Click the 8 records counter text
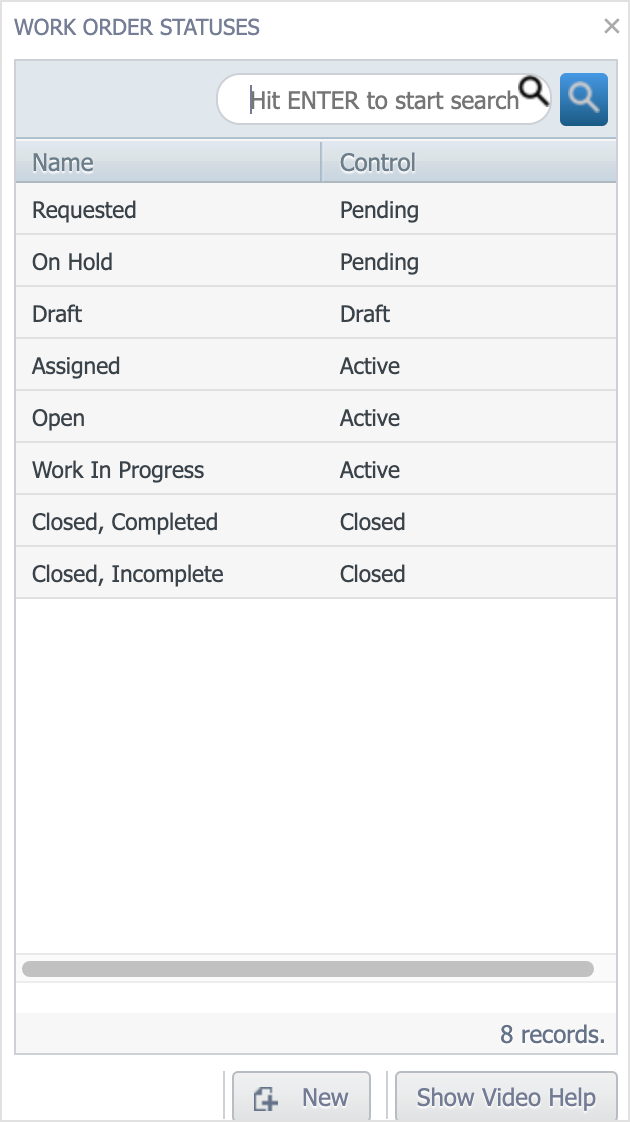Viewport: 630px width, 1122px height. 553,1034
